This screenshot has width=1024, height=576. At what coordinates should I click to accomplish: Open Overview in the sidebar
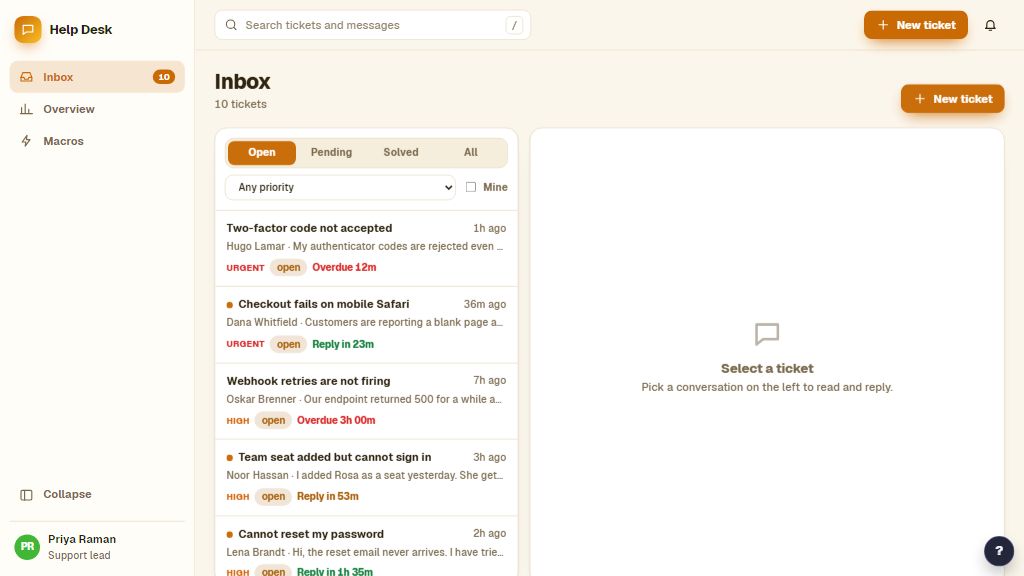pos(97,109)
